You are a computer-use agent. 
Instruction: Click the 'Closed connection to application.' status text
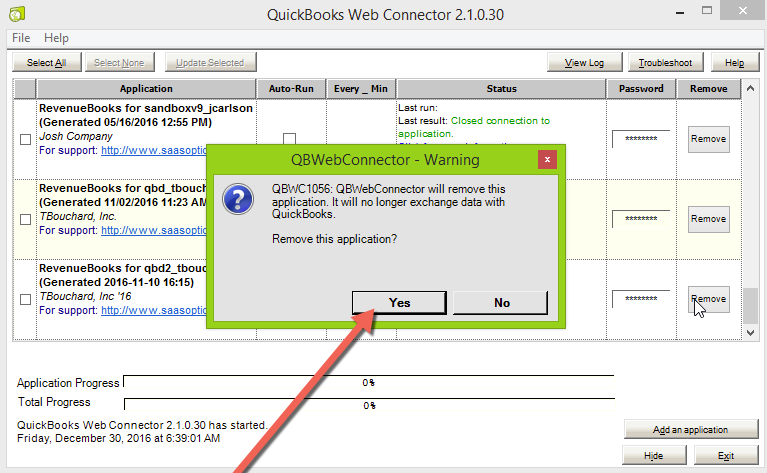pos(474,127)
